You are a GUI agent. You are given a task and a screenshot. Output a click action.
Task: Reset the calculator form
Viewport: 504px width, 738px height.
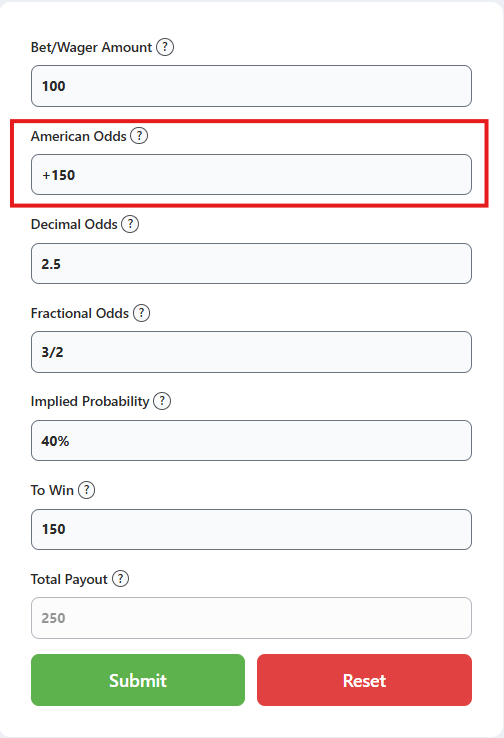[364, 680]
